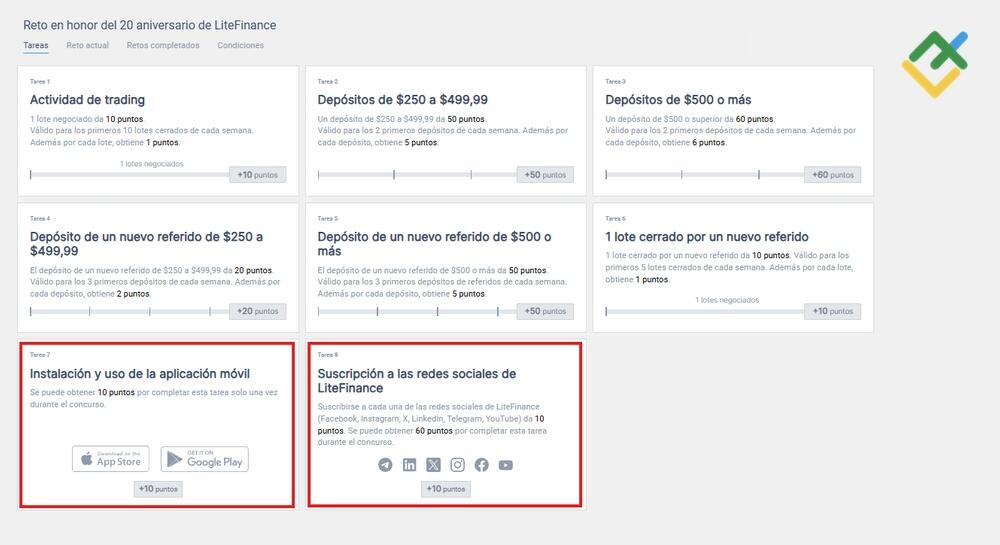Click +20 puntos in referido $250 a $499,99 card

point(258,311)
